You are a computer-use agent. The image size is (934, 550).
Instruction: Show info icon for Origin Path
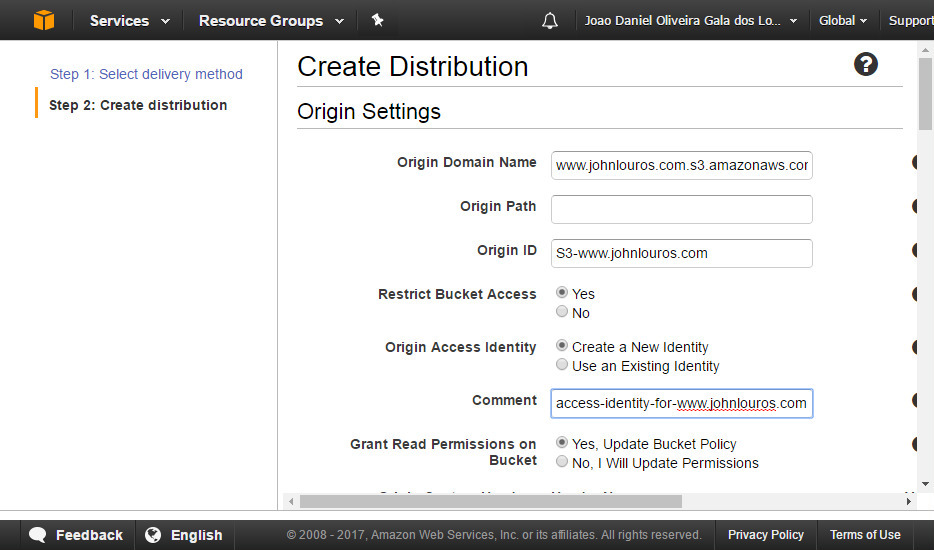pos(914,206)
